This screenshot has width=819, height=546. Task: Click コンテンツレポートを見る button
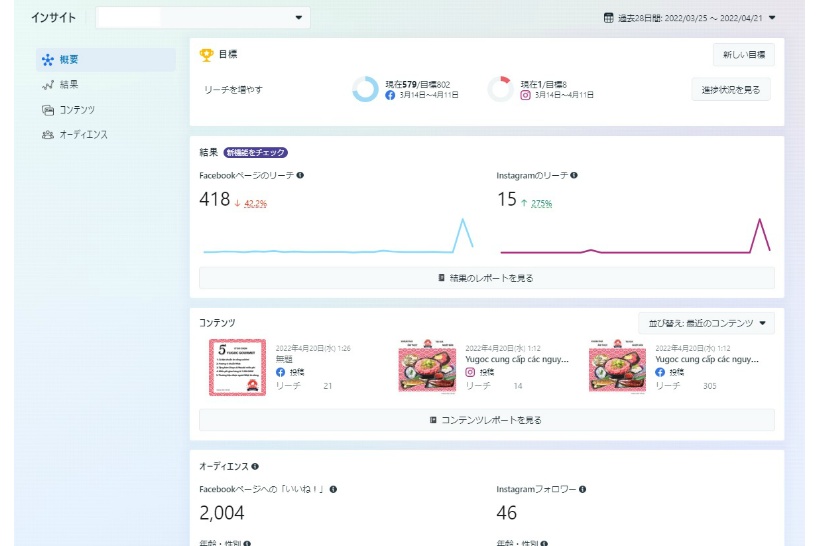coord(487,420)
